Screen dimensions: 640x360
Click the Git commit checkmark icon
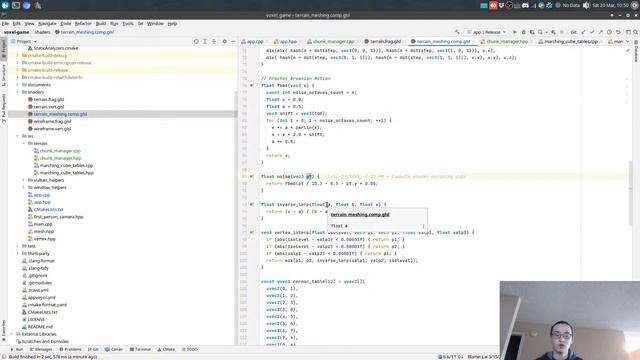click(x=592, y=32)
